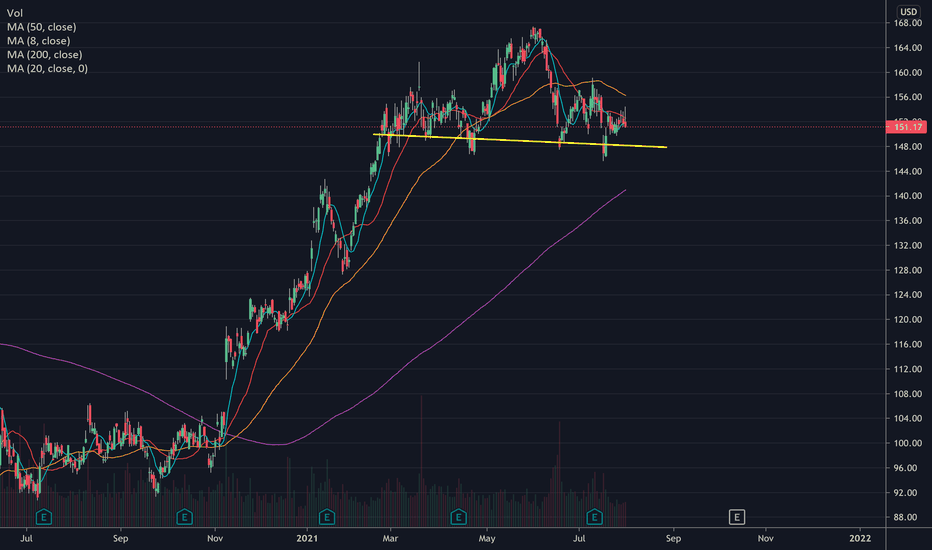
Task: Click the 124.00 price axis label
Action: point(908,294)
